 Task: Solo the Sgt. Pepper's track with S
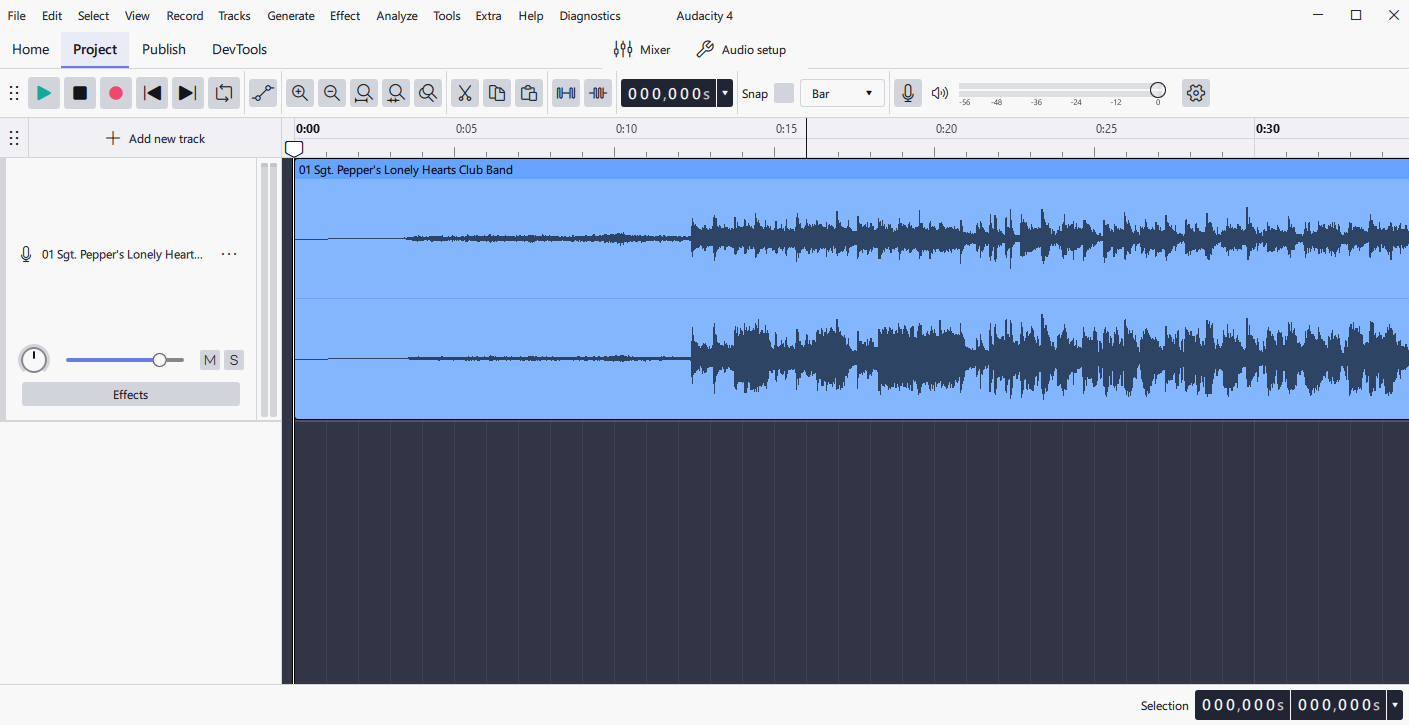coord(234,360)
